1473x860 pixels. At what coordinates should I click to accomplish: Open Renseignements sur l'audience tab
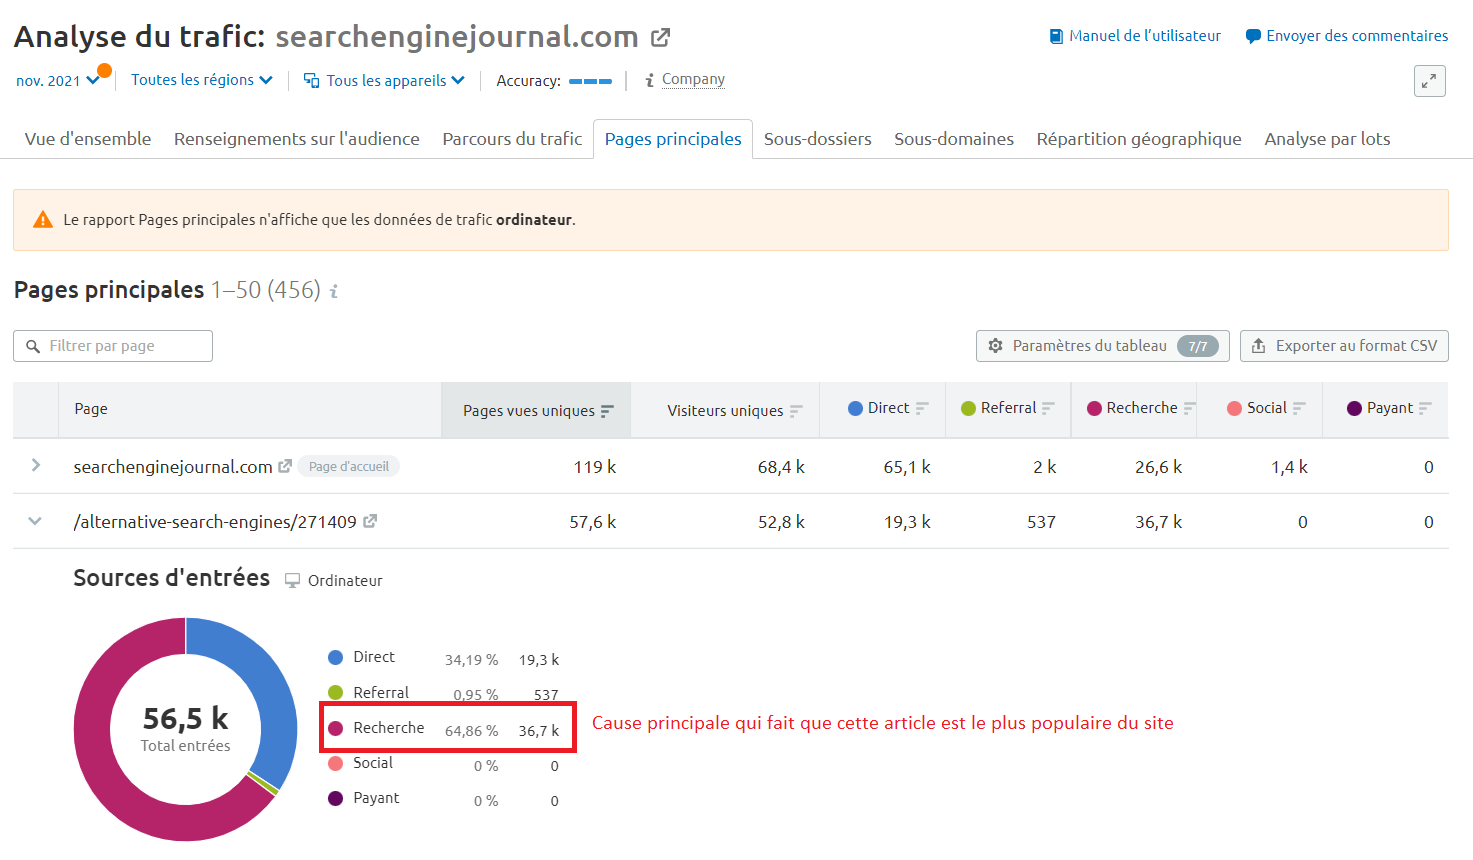coord(297,139)
